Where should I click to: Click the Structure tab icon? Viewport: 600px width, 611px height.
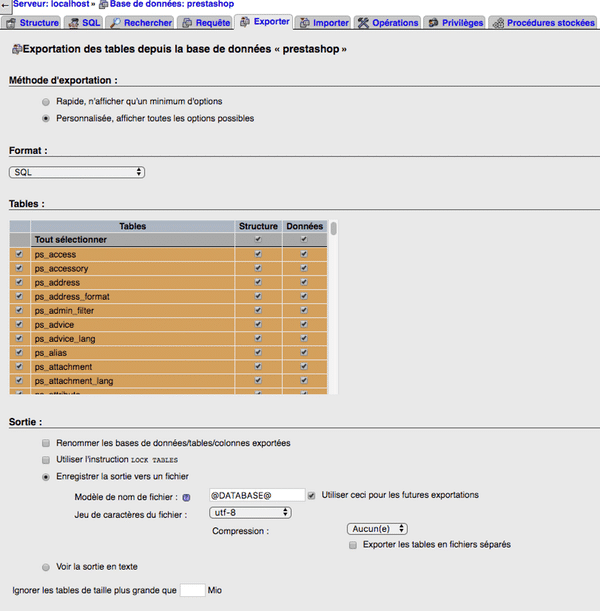click(x=11, y=23)
